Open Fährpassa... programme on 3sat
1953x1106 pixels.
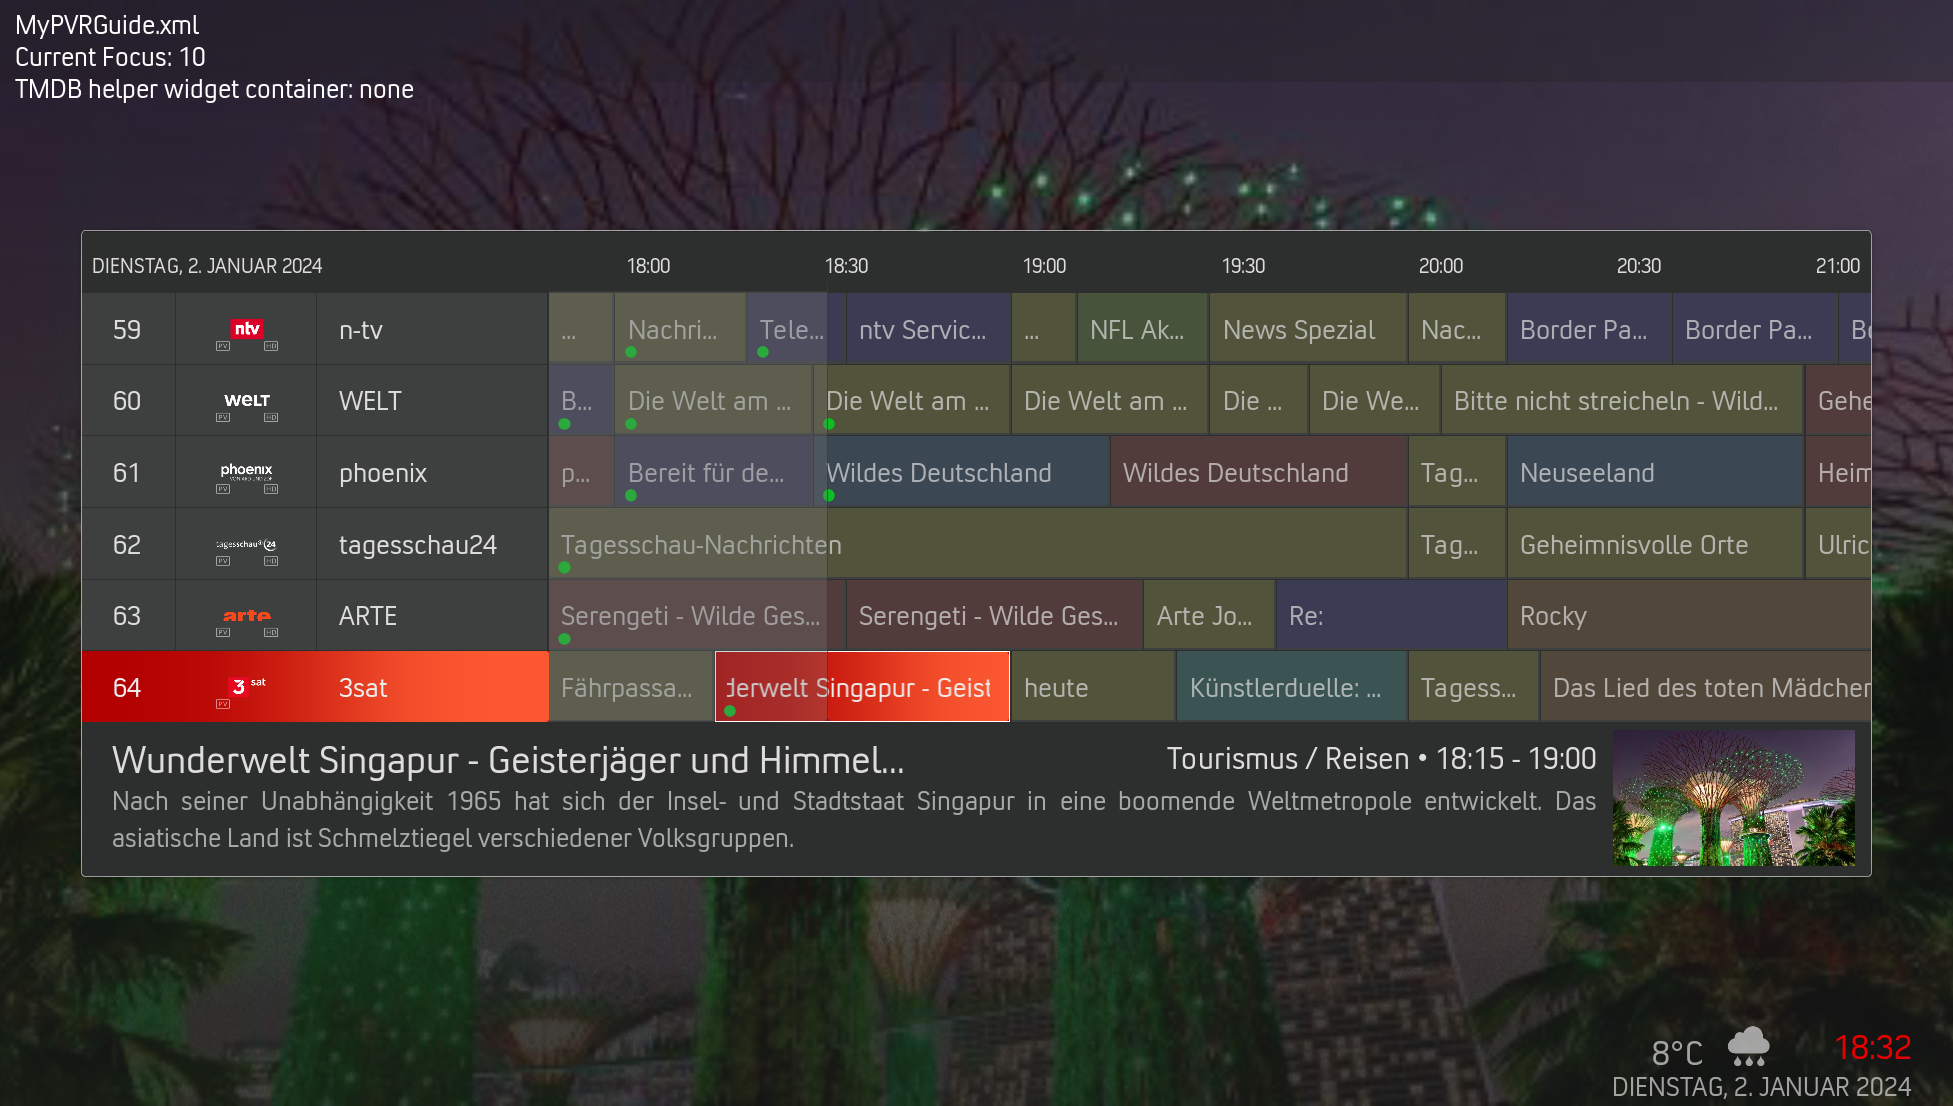(x=631, y=687)
